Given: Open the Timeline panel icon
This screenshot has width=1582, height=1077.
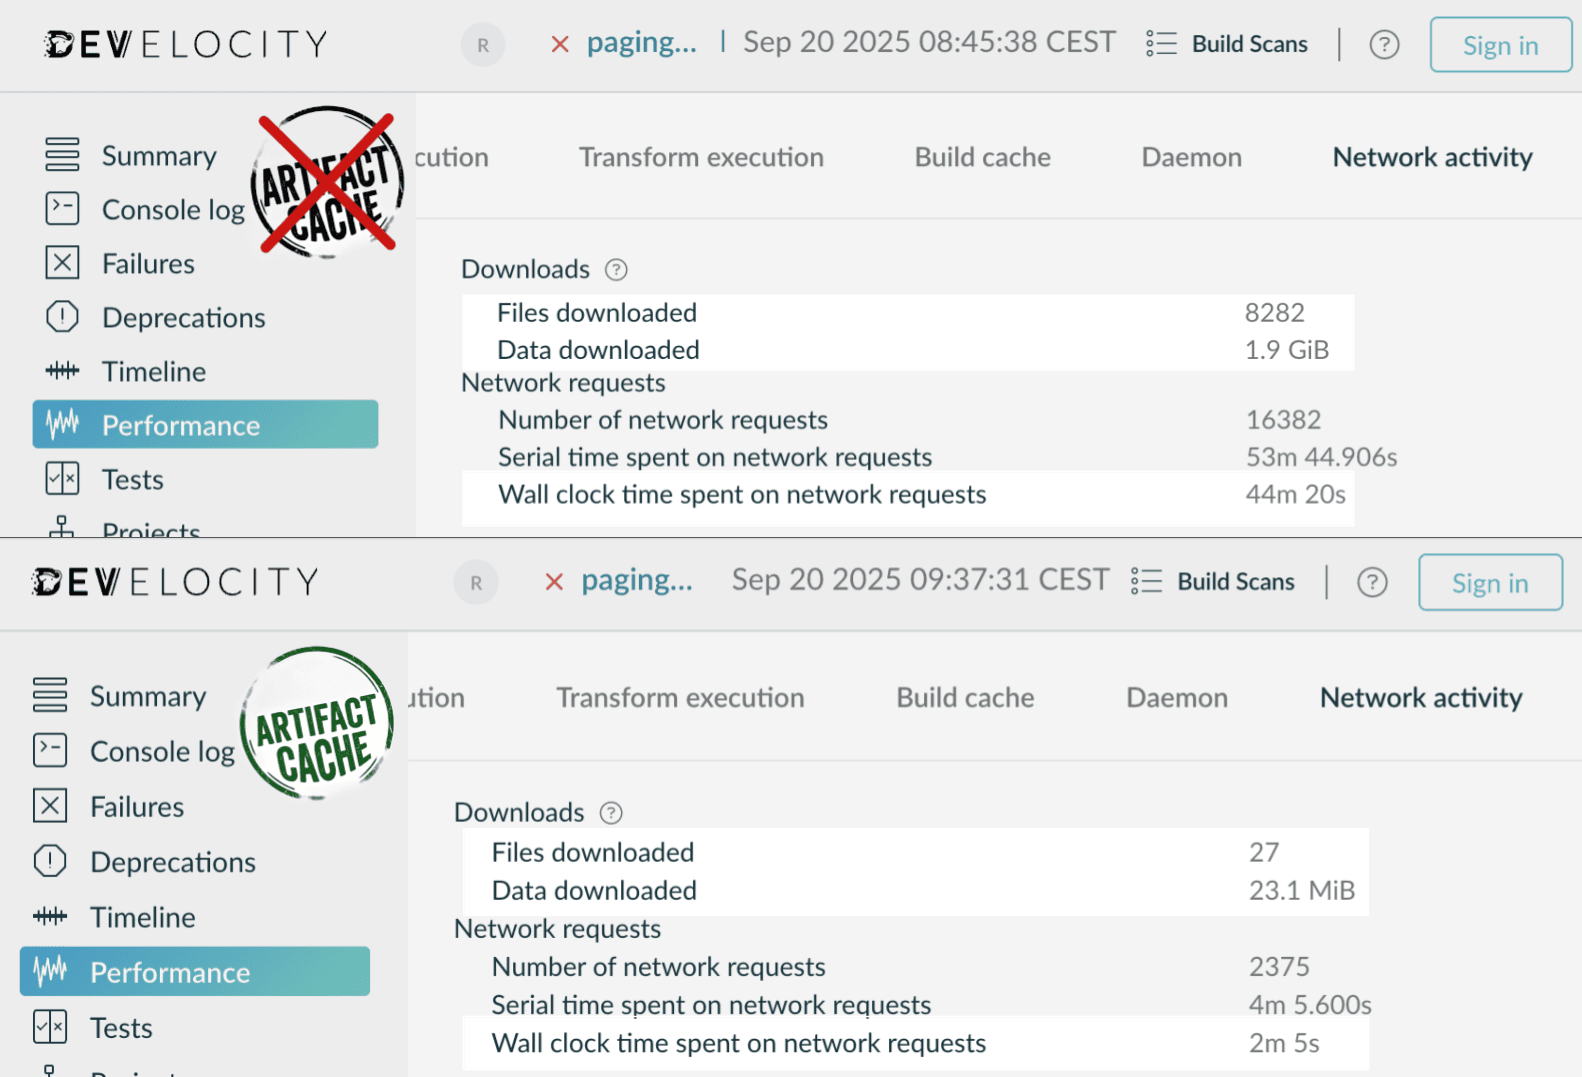Looking at the screenshot, I should (x=62, y=371).
